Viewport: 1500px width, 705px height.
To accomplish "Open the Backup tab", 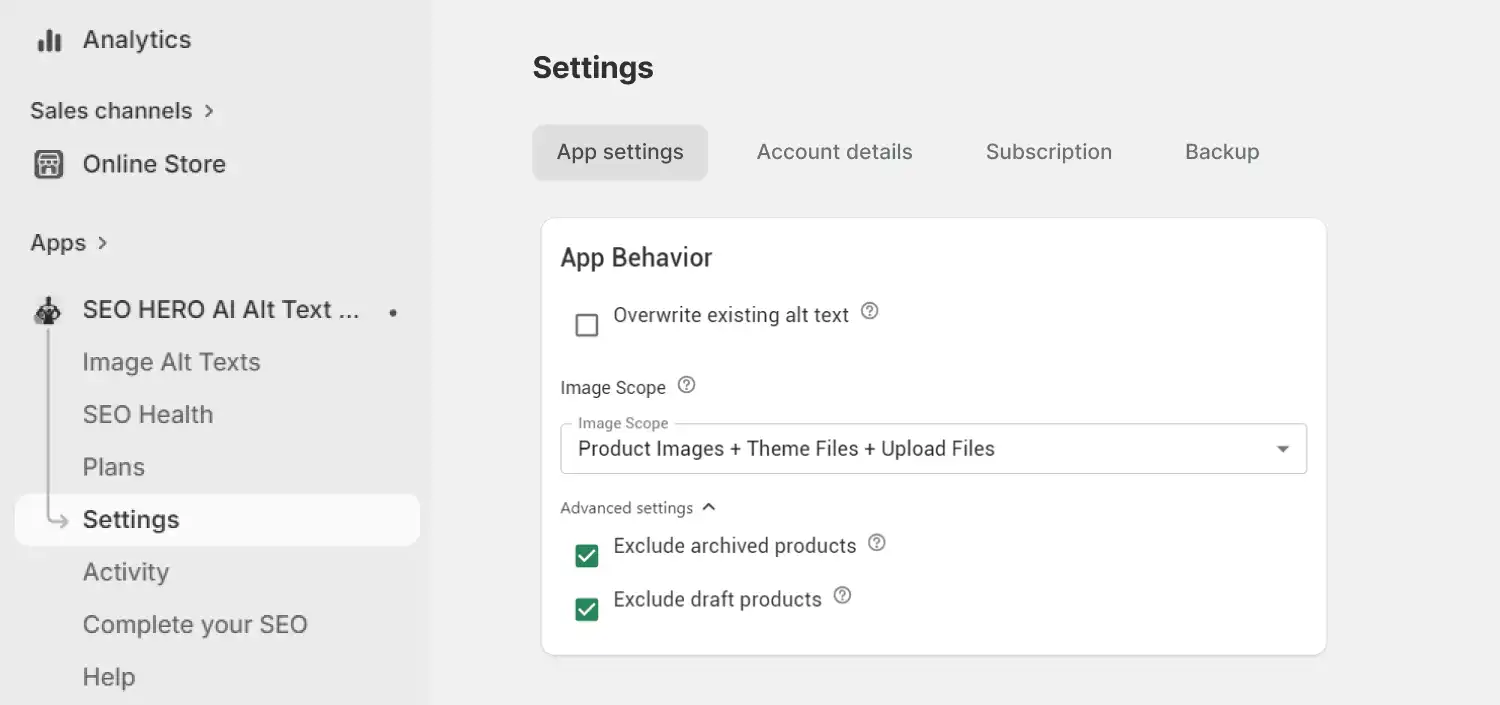I will (x=1222, y=152).
